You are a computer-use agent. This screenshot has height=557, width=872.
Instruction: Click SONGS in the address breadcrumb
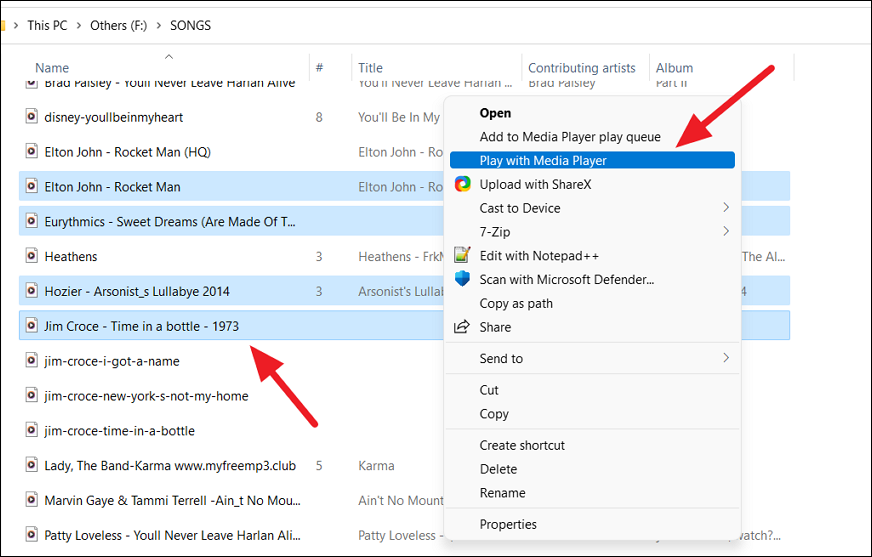pos(190,26)
